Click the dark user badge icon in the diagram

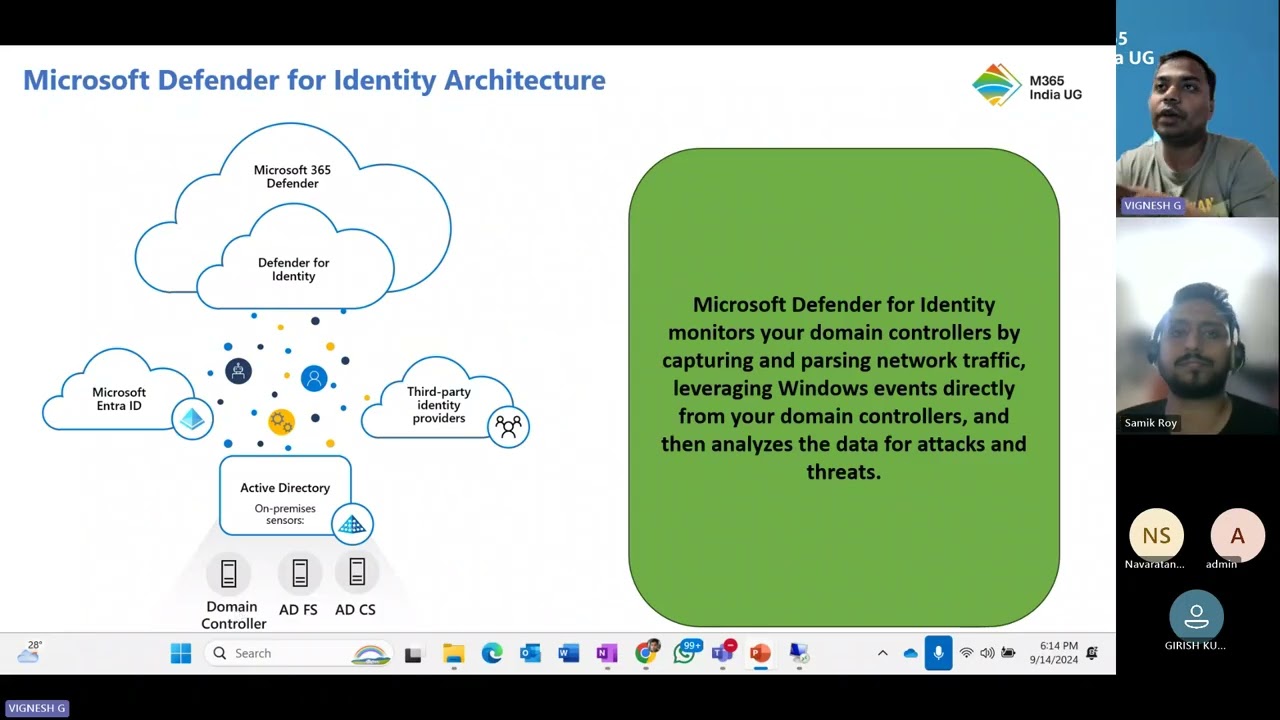click(x=238, y=372)
